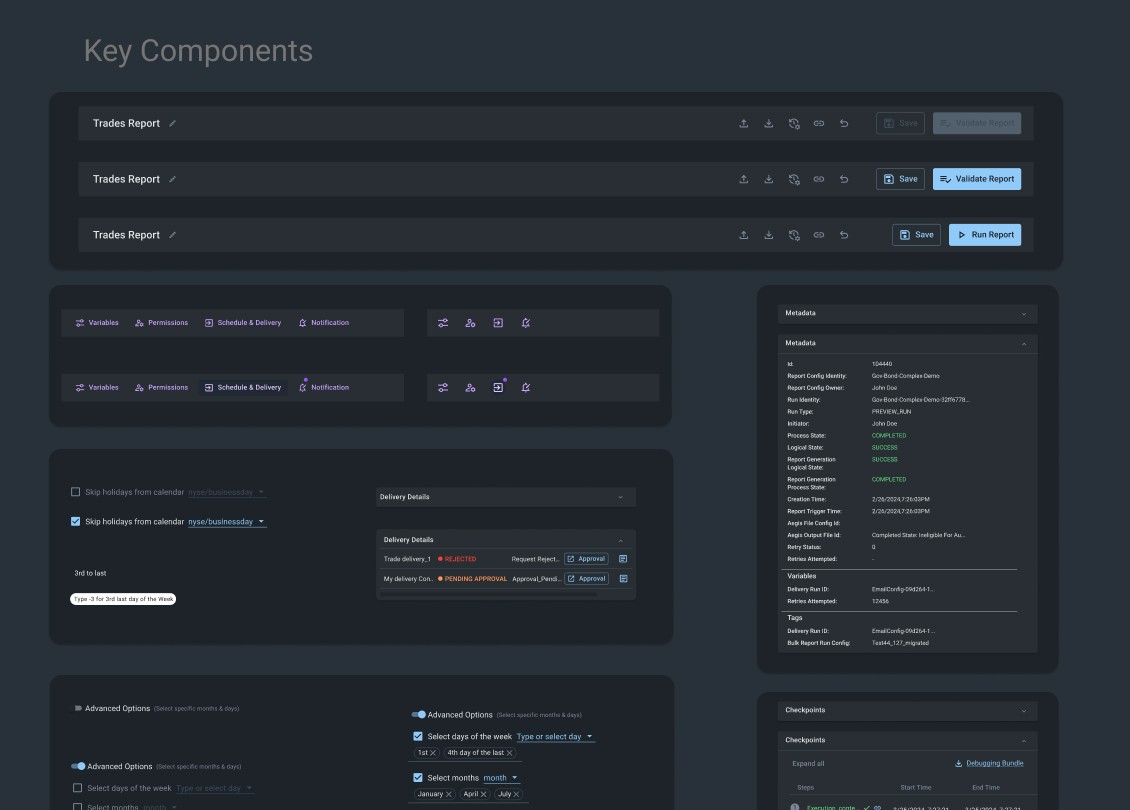Toggle Advanced Options above the checked Select days checkbox
The width and height of the screenshot is (1130, 810).
419,715
